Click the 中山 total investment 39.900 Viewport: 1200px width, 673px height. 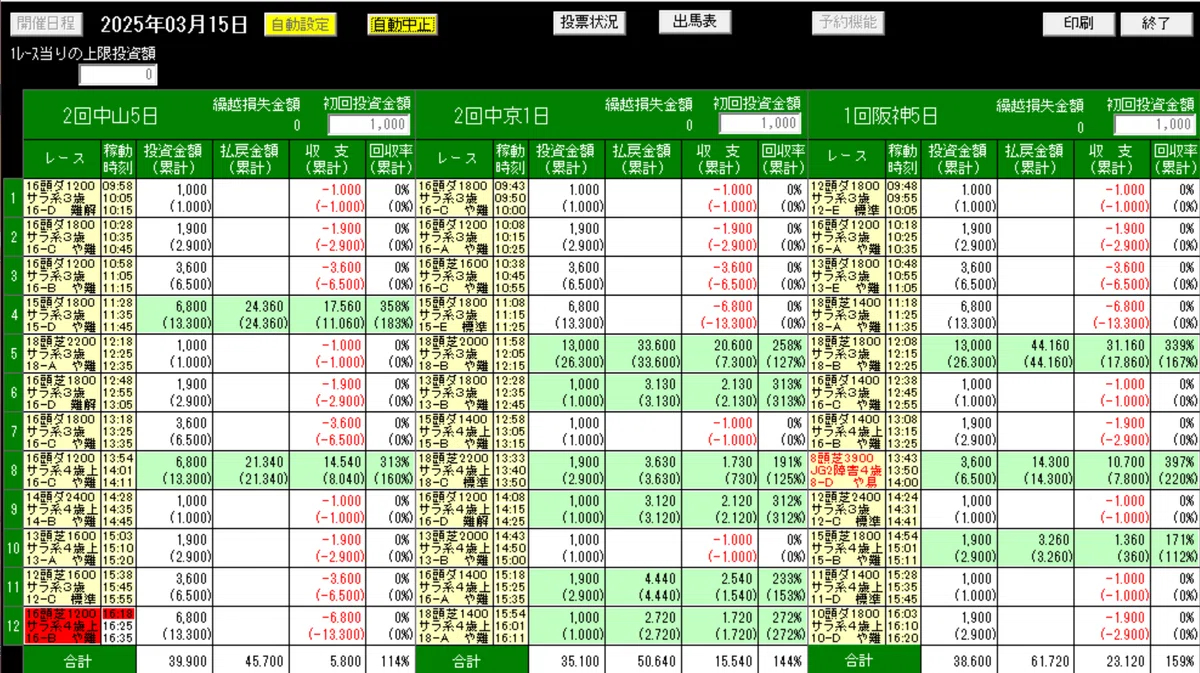tap(174, 660)
